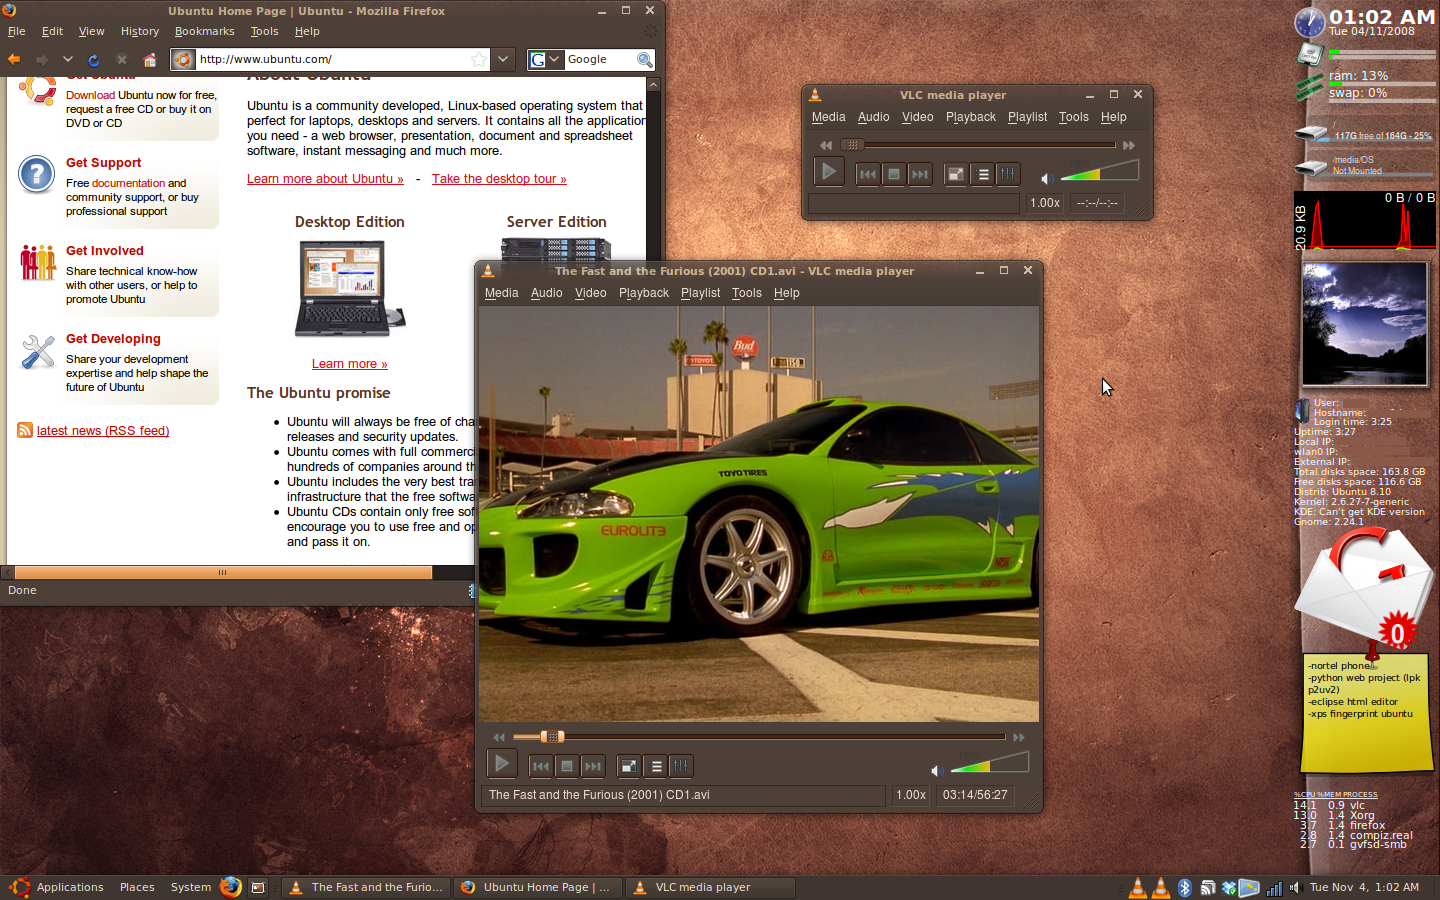The width and height of the screenshot is (1440, 900).
Task: Toggle playlist view in the empty VLC window
Action: click(x=983, y=174)
